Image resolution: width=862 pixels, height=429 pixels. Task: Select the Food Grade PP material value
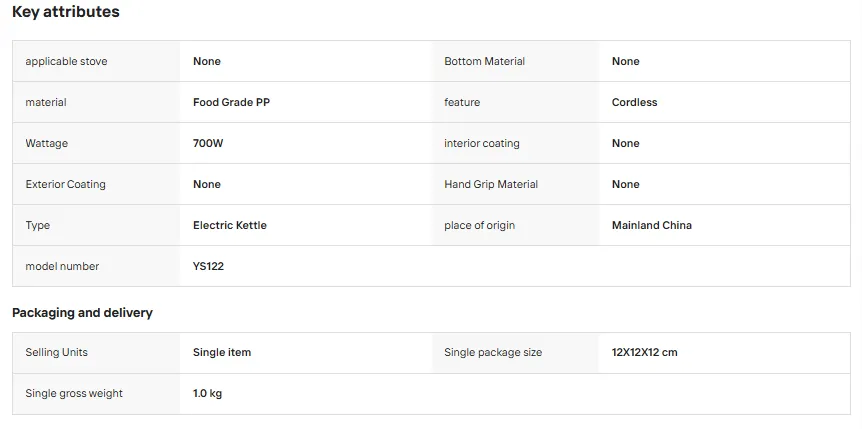tap(231, 102)
